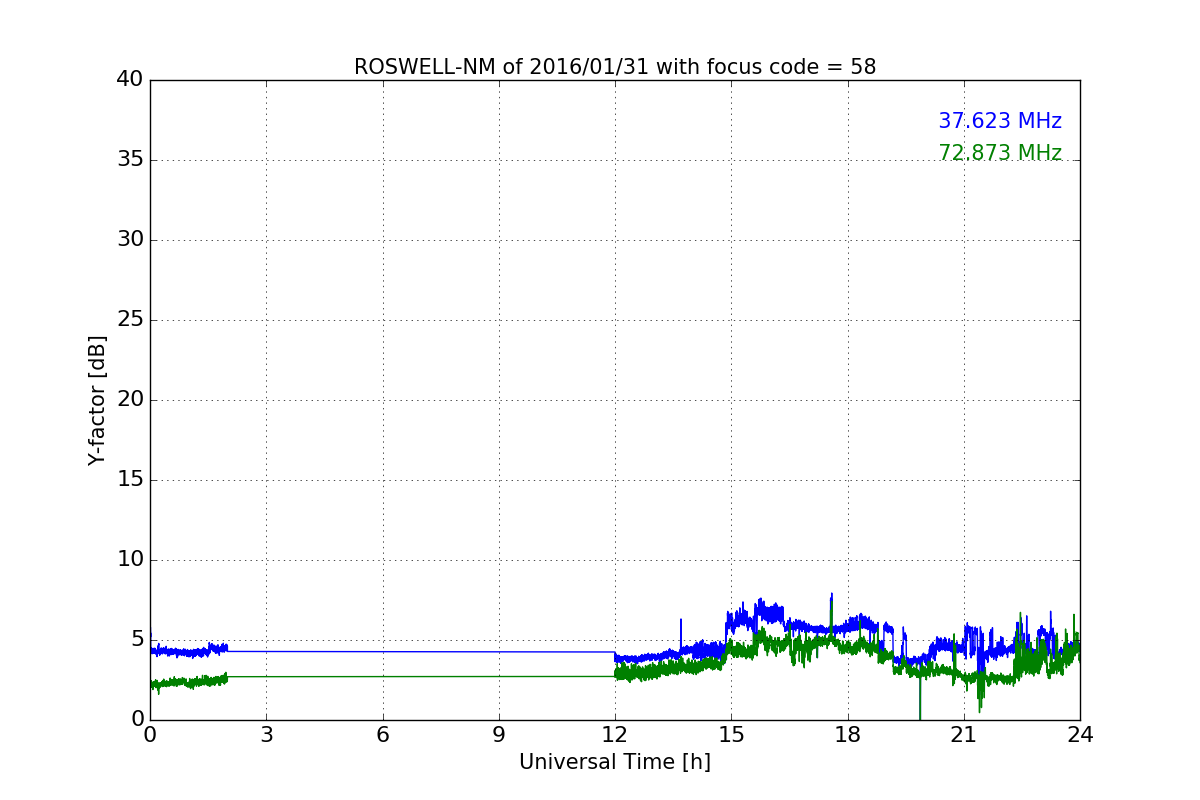Click the blue 37.623 MHz legend label
Screen dimensions: 1200x800
(1000, 121)
